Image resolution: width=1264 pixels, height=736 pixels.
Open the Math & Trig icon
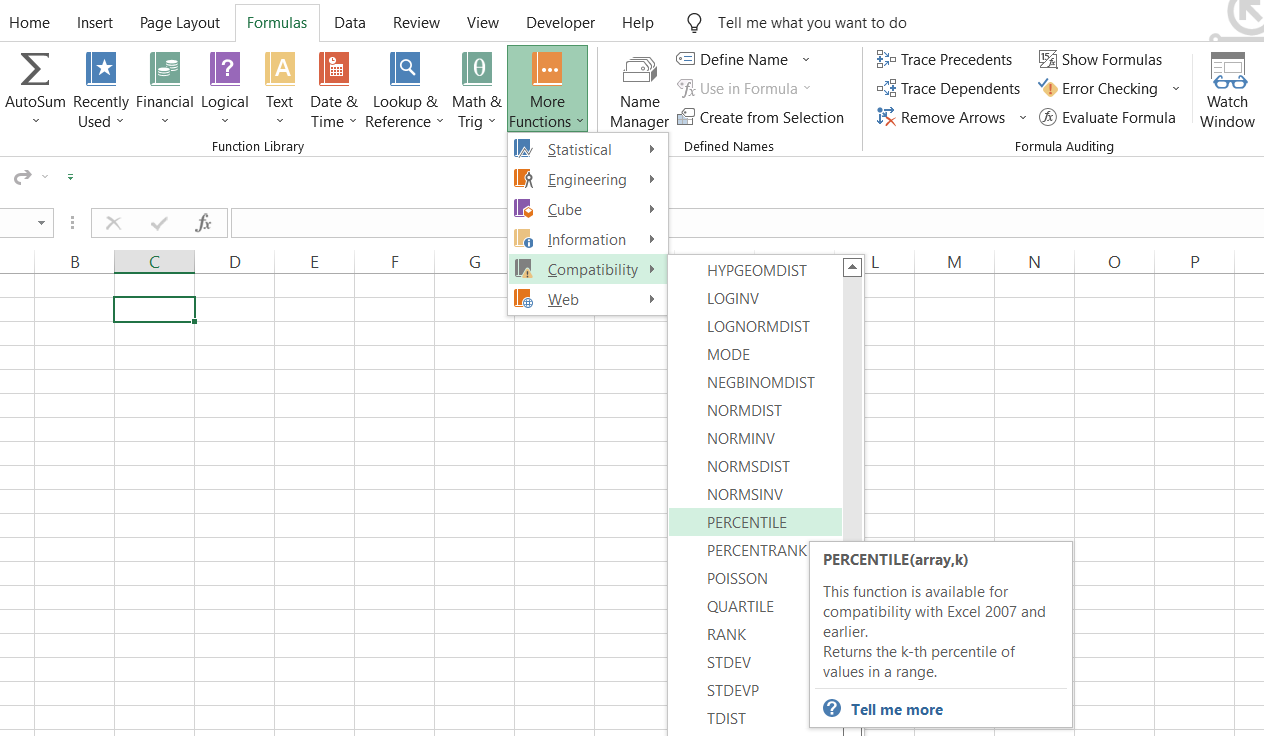coord(477,71)
